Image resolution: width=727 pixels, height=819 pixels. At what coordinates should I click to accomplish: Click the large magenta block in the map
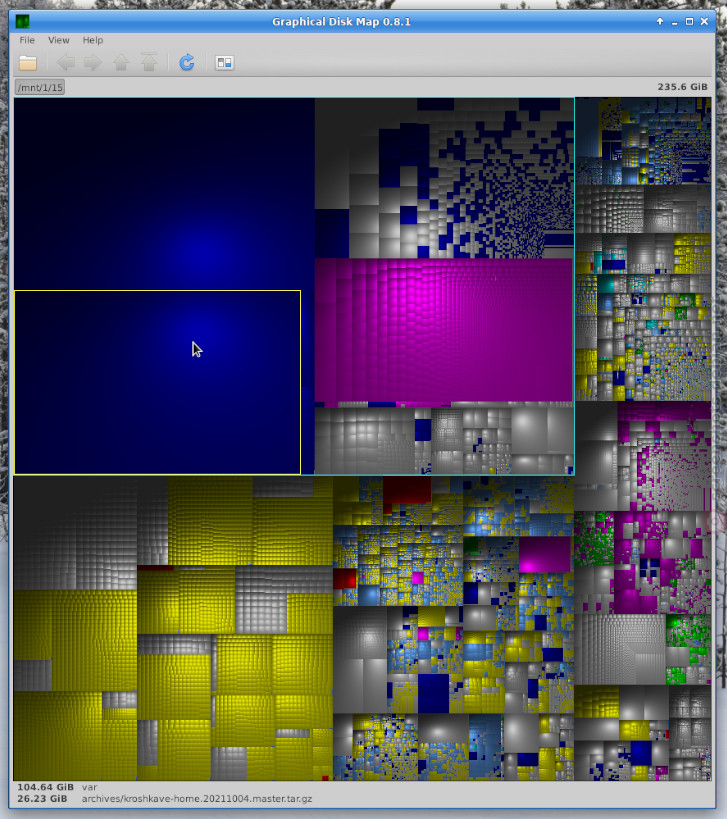tap(443, 330)
